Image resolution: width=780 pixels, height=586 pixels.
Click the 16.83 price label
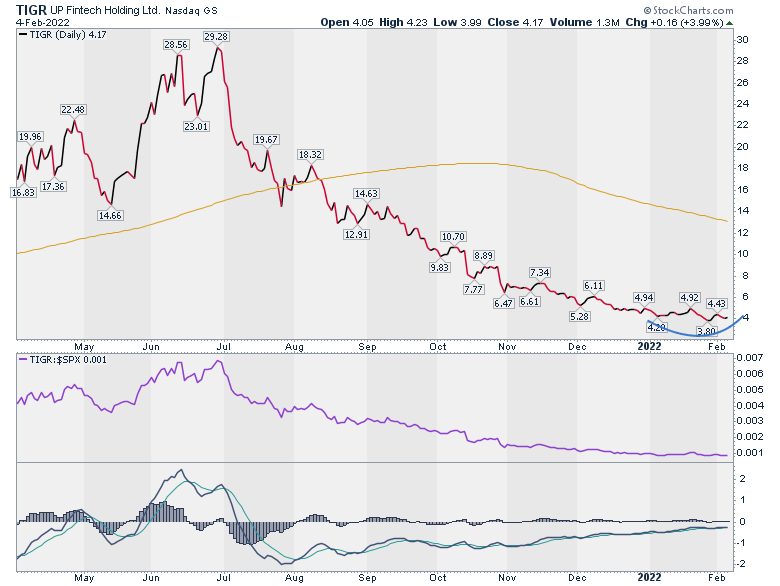click(x=23, y=193)
